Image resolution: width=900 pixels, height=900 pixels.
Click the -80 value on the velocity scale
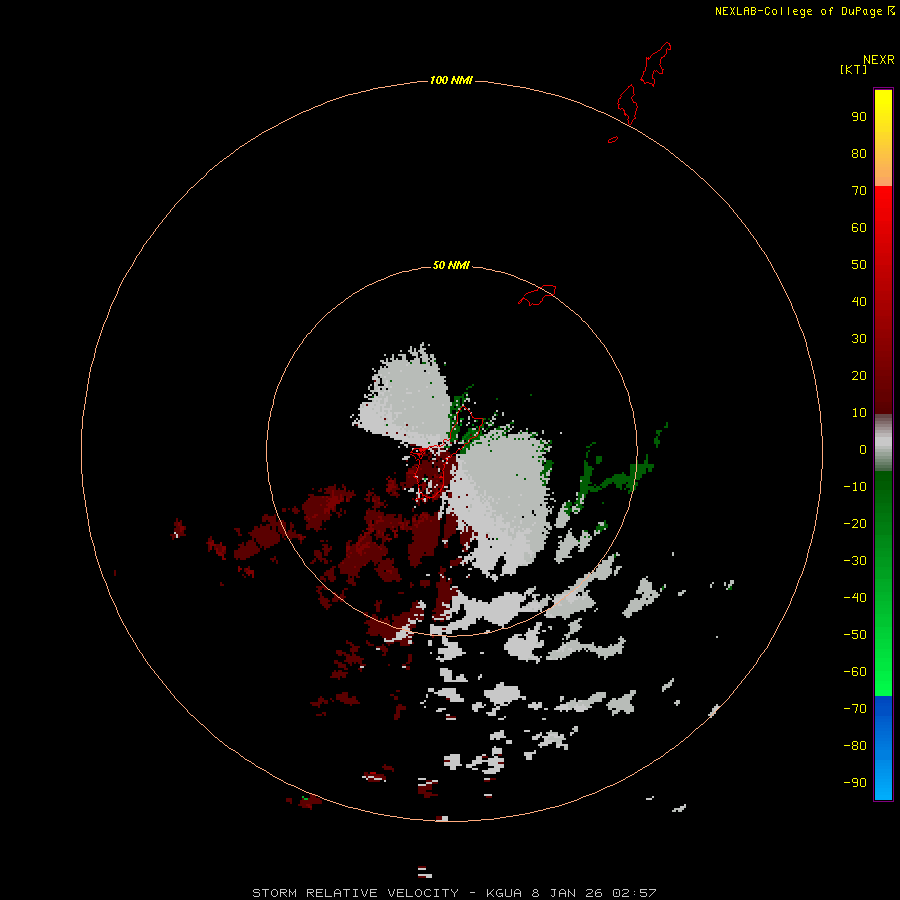855,746
